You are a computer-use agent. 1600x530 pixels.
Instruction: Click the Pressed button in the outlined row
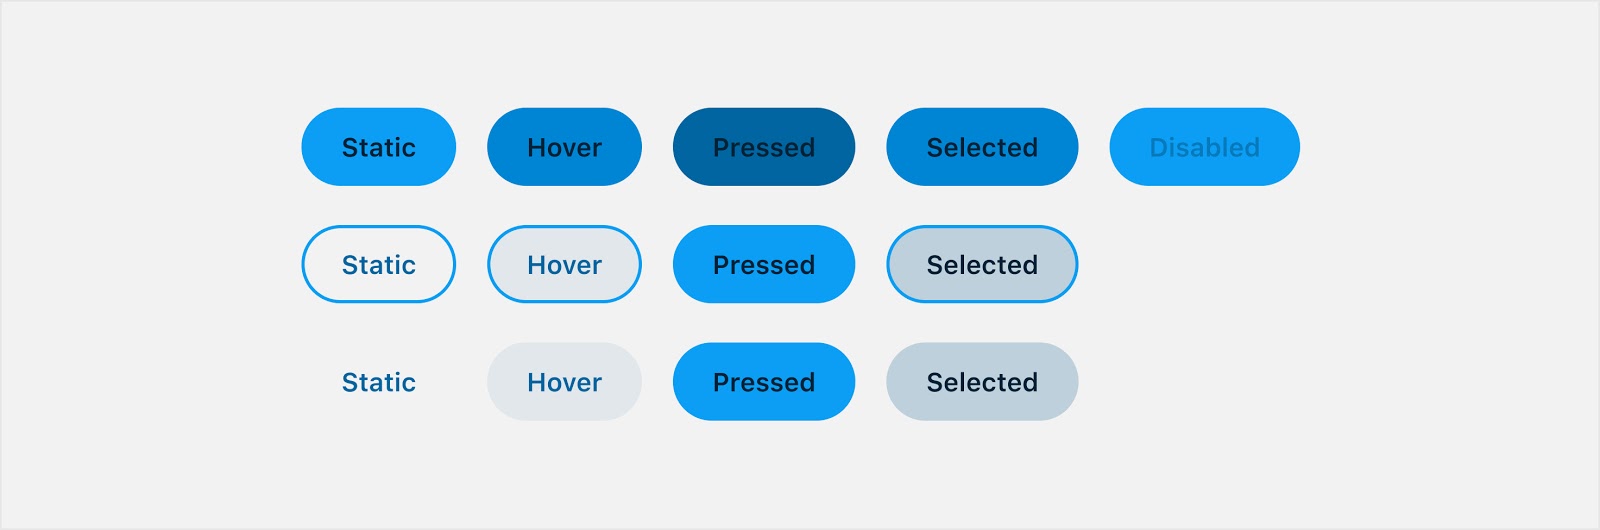click(x=764, y=264)
